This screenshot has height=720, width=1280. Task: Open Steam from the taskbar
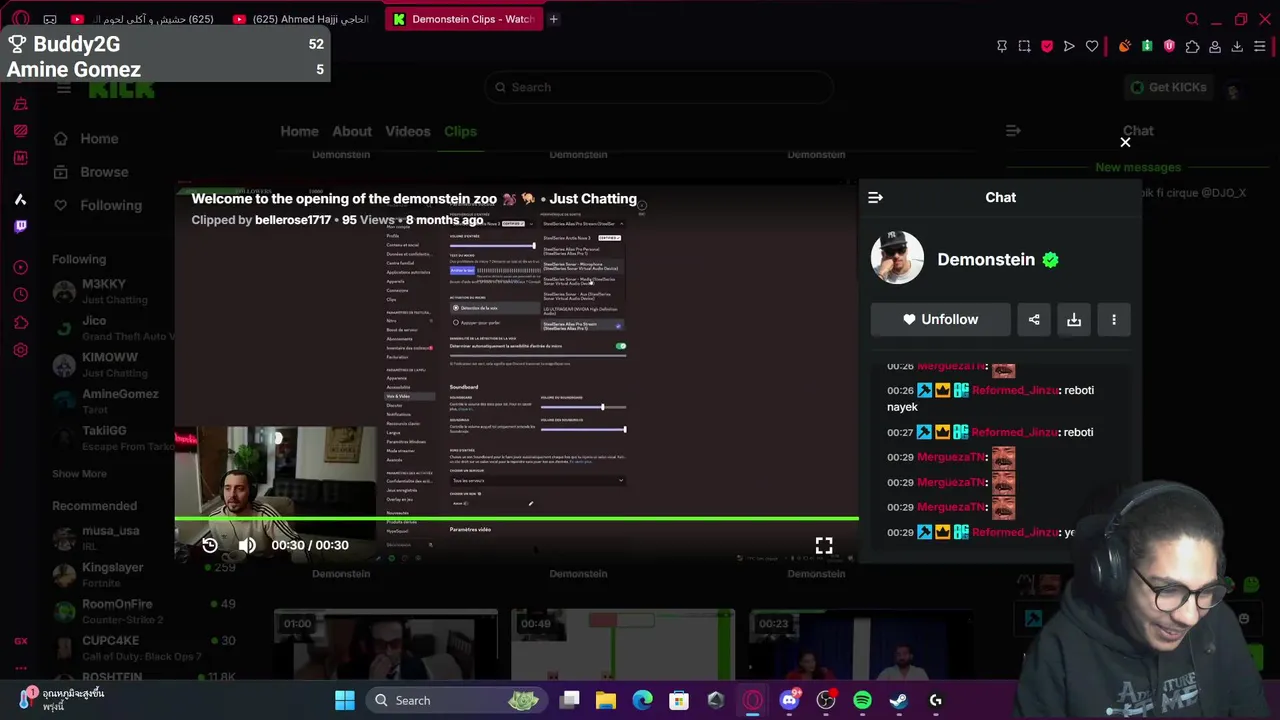pyautogui.click(x=899, y=700)
